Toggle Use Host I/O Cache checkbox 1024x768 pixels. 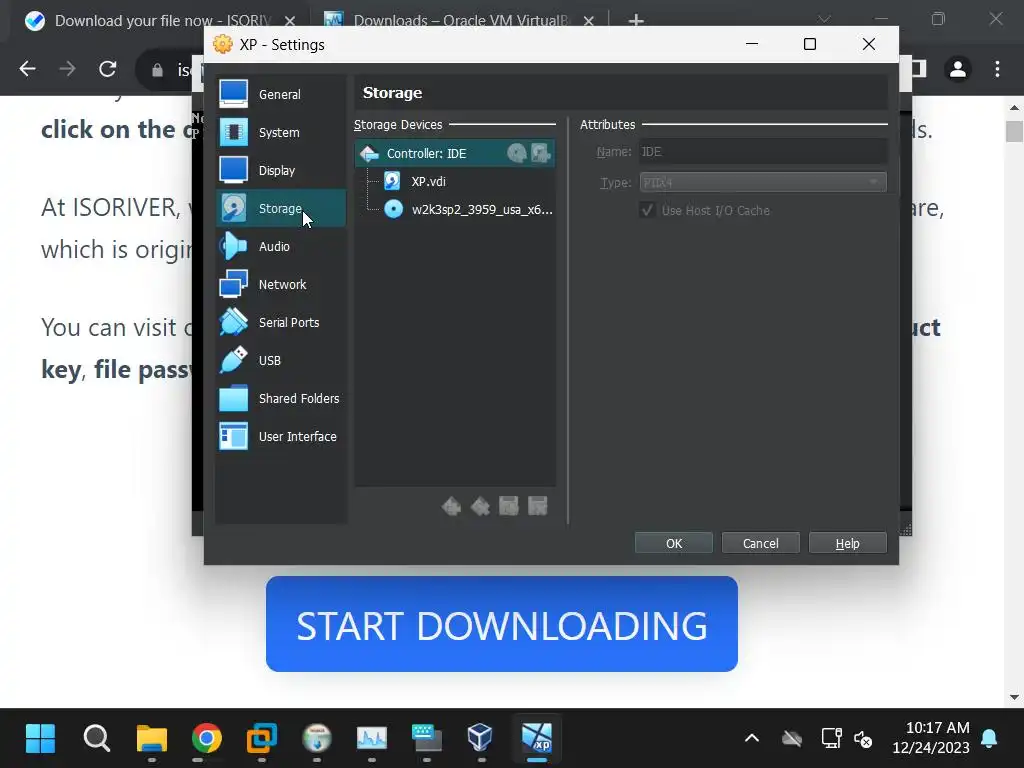(647, 210)
